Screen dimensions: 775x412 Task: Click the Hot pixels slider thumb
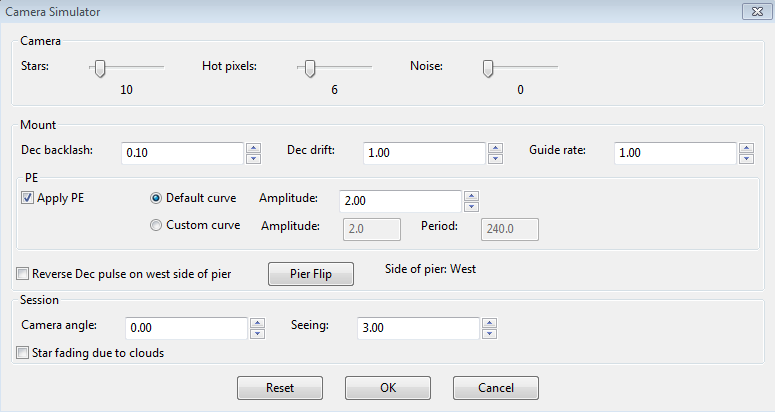click(x=310, y=68)
